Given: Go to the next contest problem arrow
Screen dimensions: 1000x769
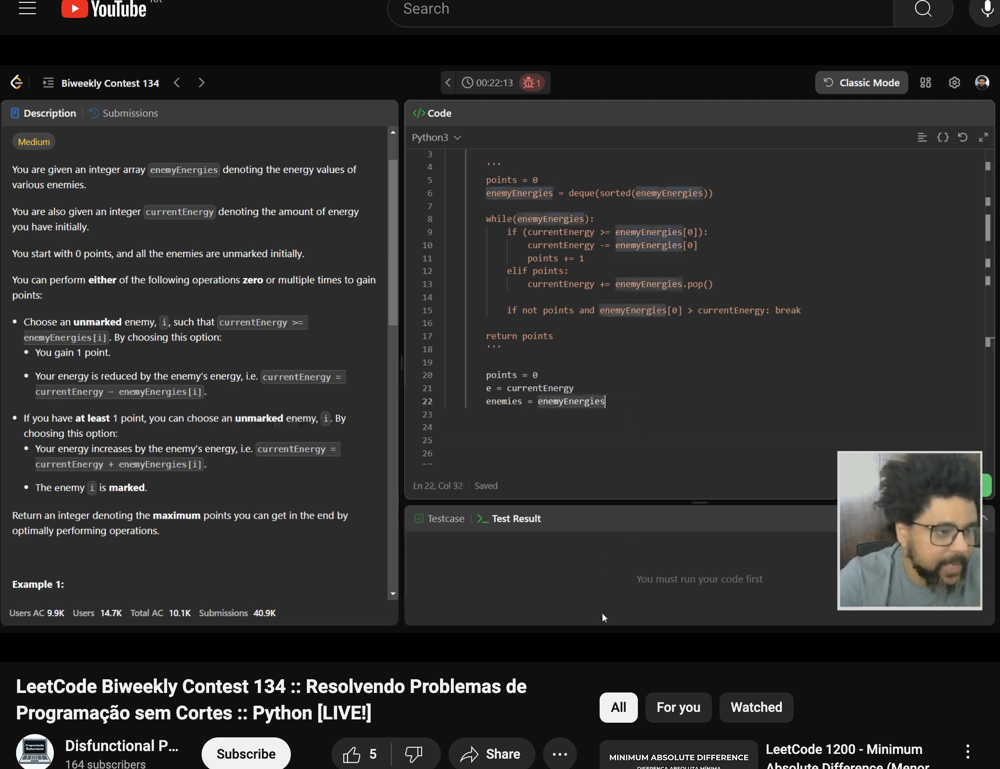Looking at the screenshot, I should 202,83.
